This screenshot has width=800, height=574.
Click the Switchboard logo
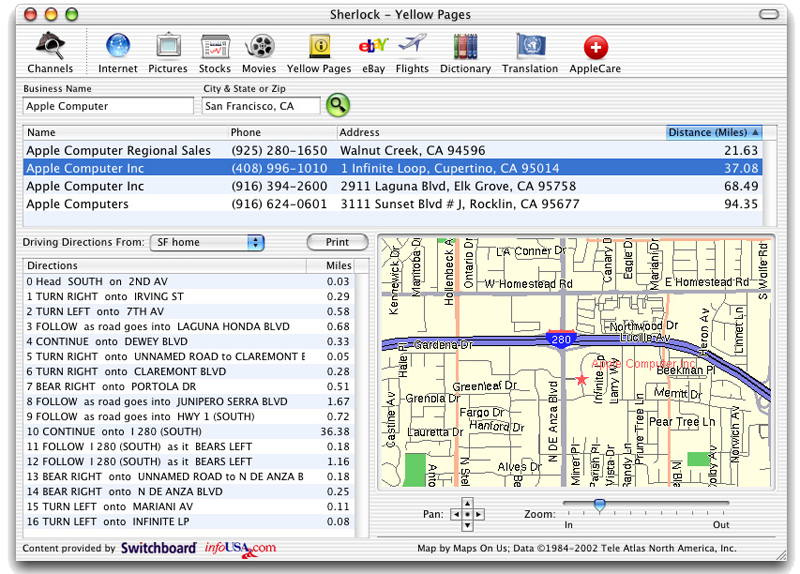(x=158, y=548)
